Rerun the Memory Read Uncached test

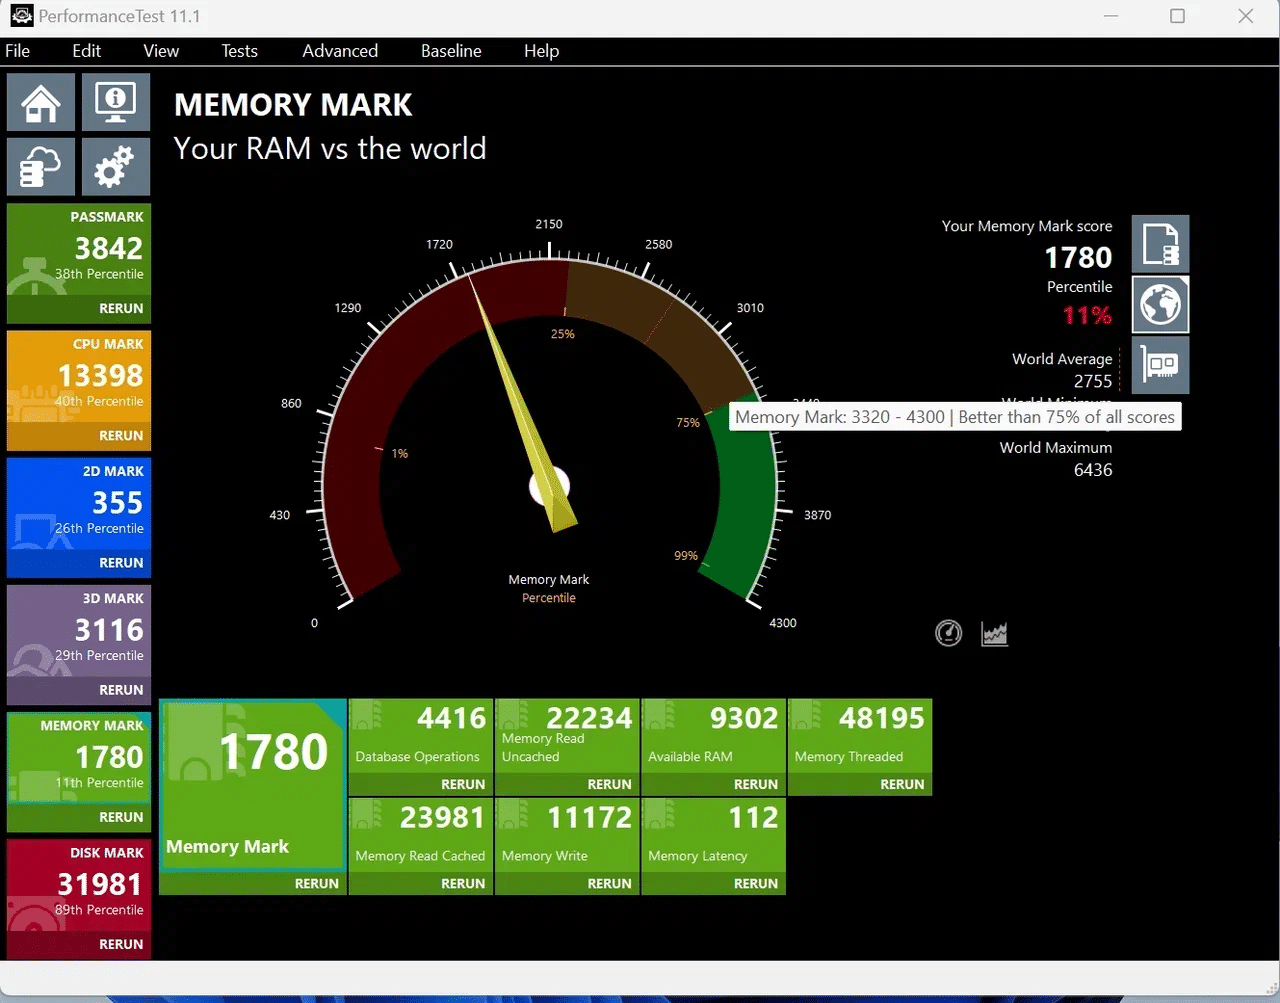[609, 785]
